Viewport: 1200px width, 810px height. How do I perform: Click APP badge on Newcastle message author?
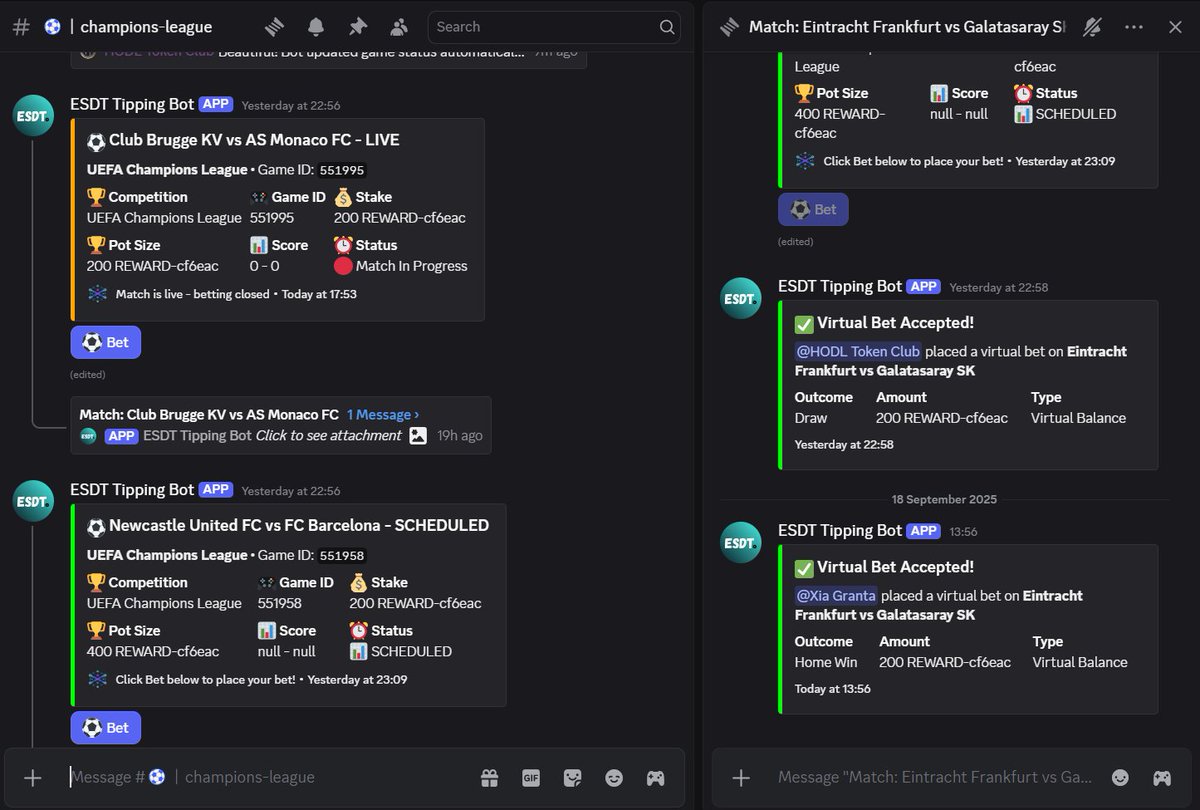click(x=216, y=490)
